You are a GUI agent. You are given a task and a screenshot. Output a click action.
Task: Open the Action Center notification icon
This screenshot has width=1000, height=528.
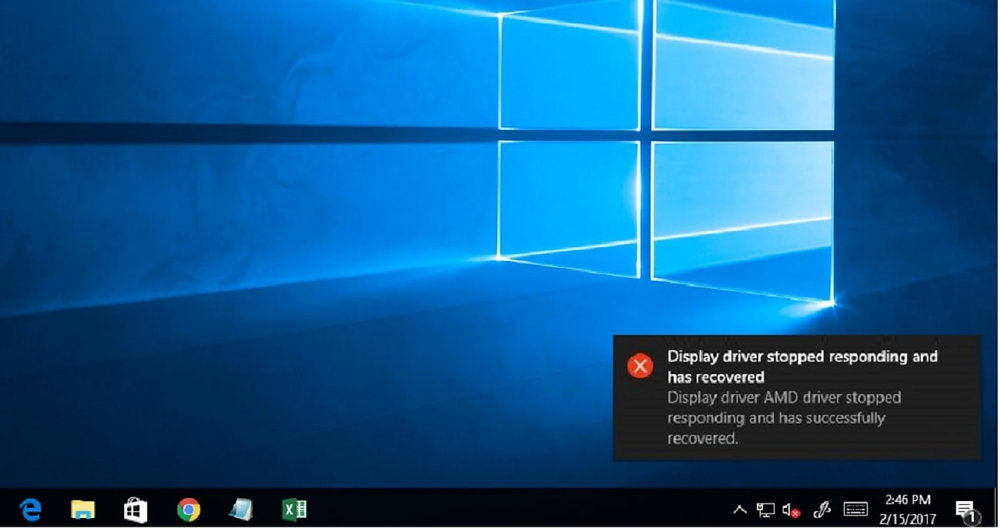click(966, 510)
